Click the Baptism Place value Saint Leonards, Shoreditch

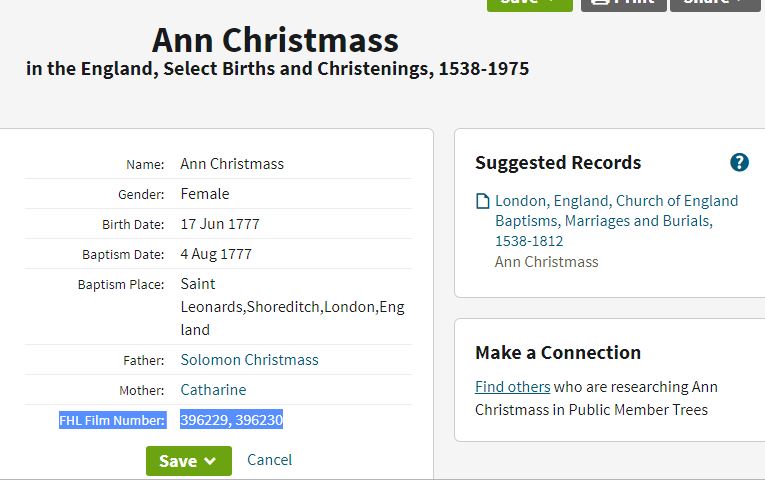(293, 307)
